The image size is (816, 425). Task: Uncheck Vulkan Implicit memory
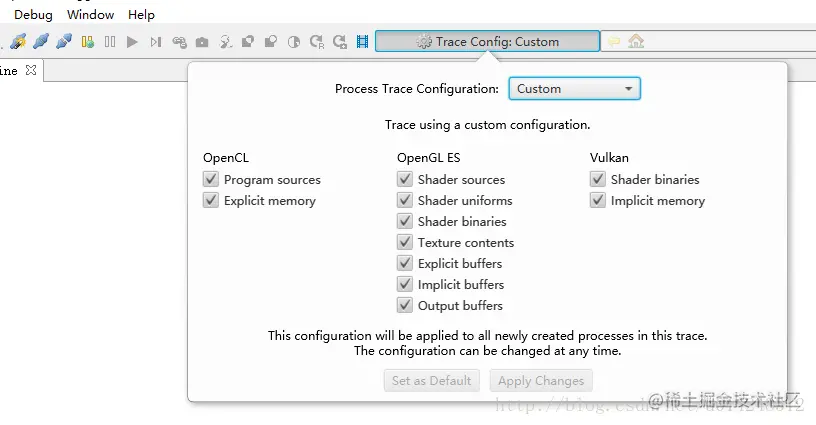pyautogui.click(x=598, y=201)
